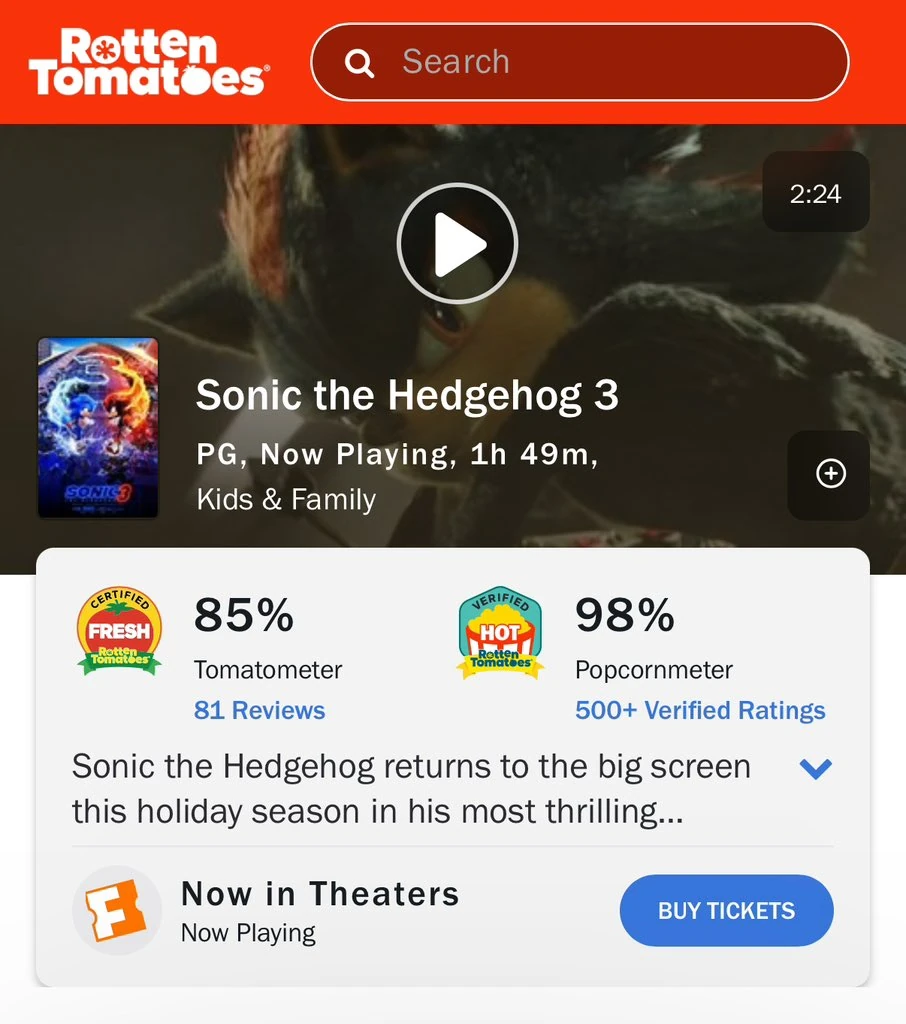View 500+ Verified Ratings

coord(699,710)
